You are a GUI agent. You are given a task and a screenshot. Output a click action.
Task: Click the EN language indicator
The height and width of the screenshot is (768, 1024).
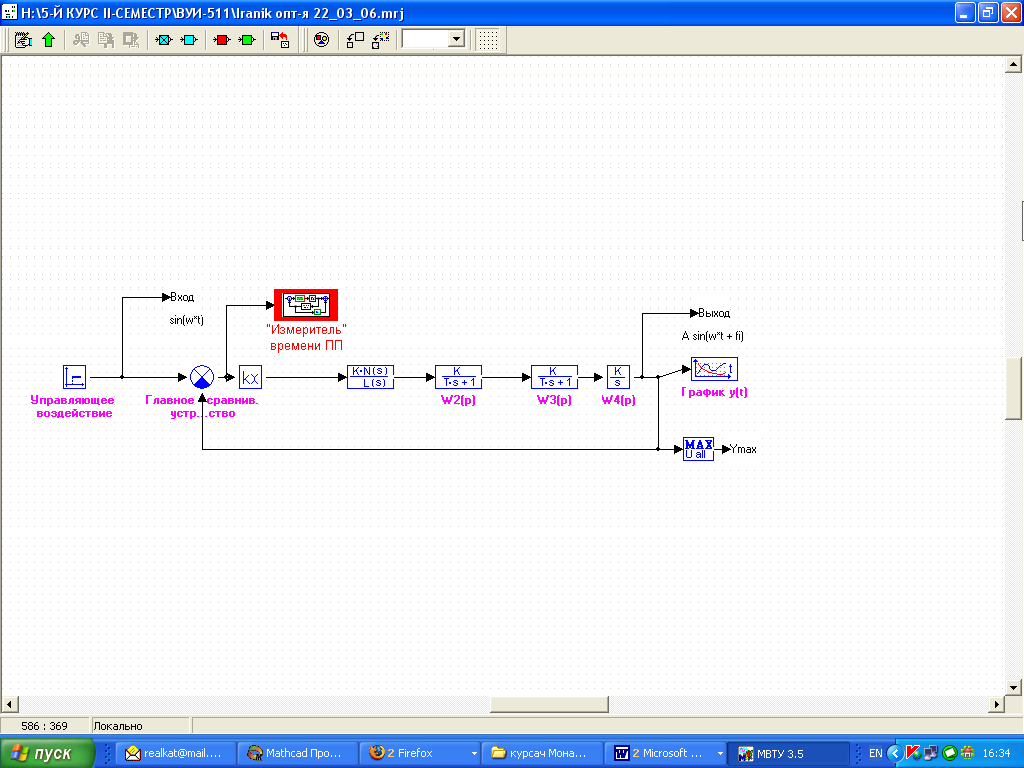click(875, 754)
